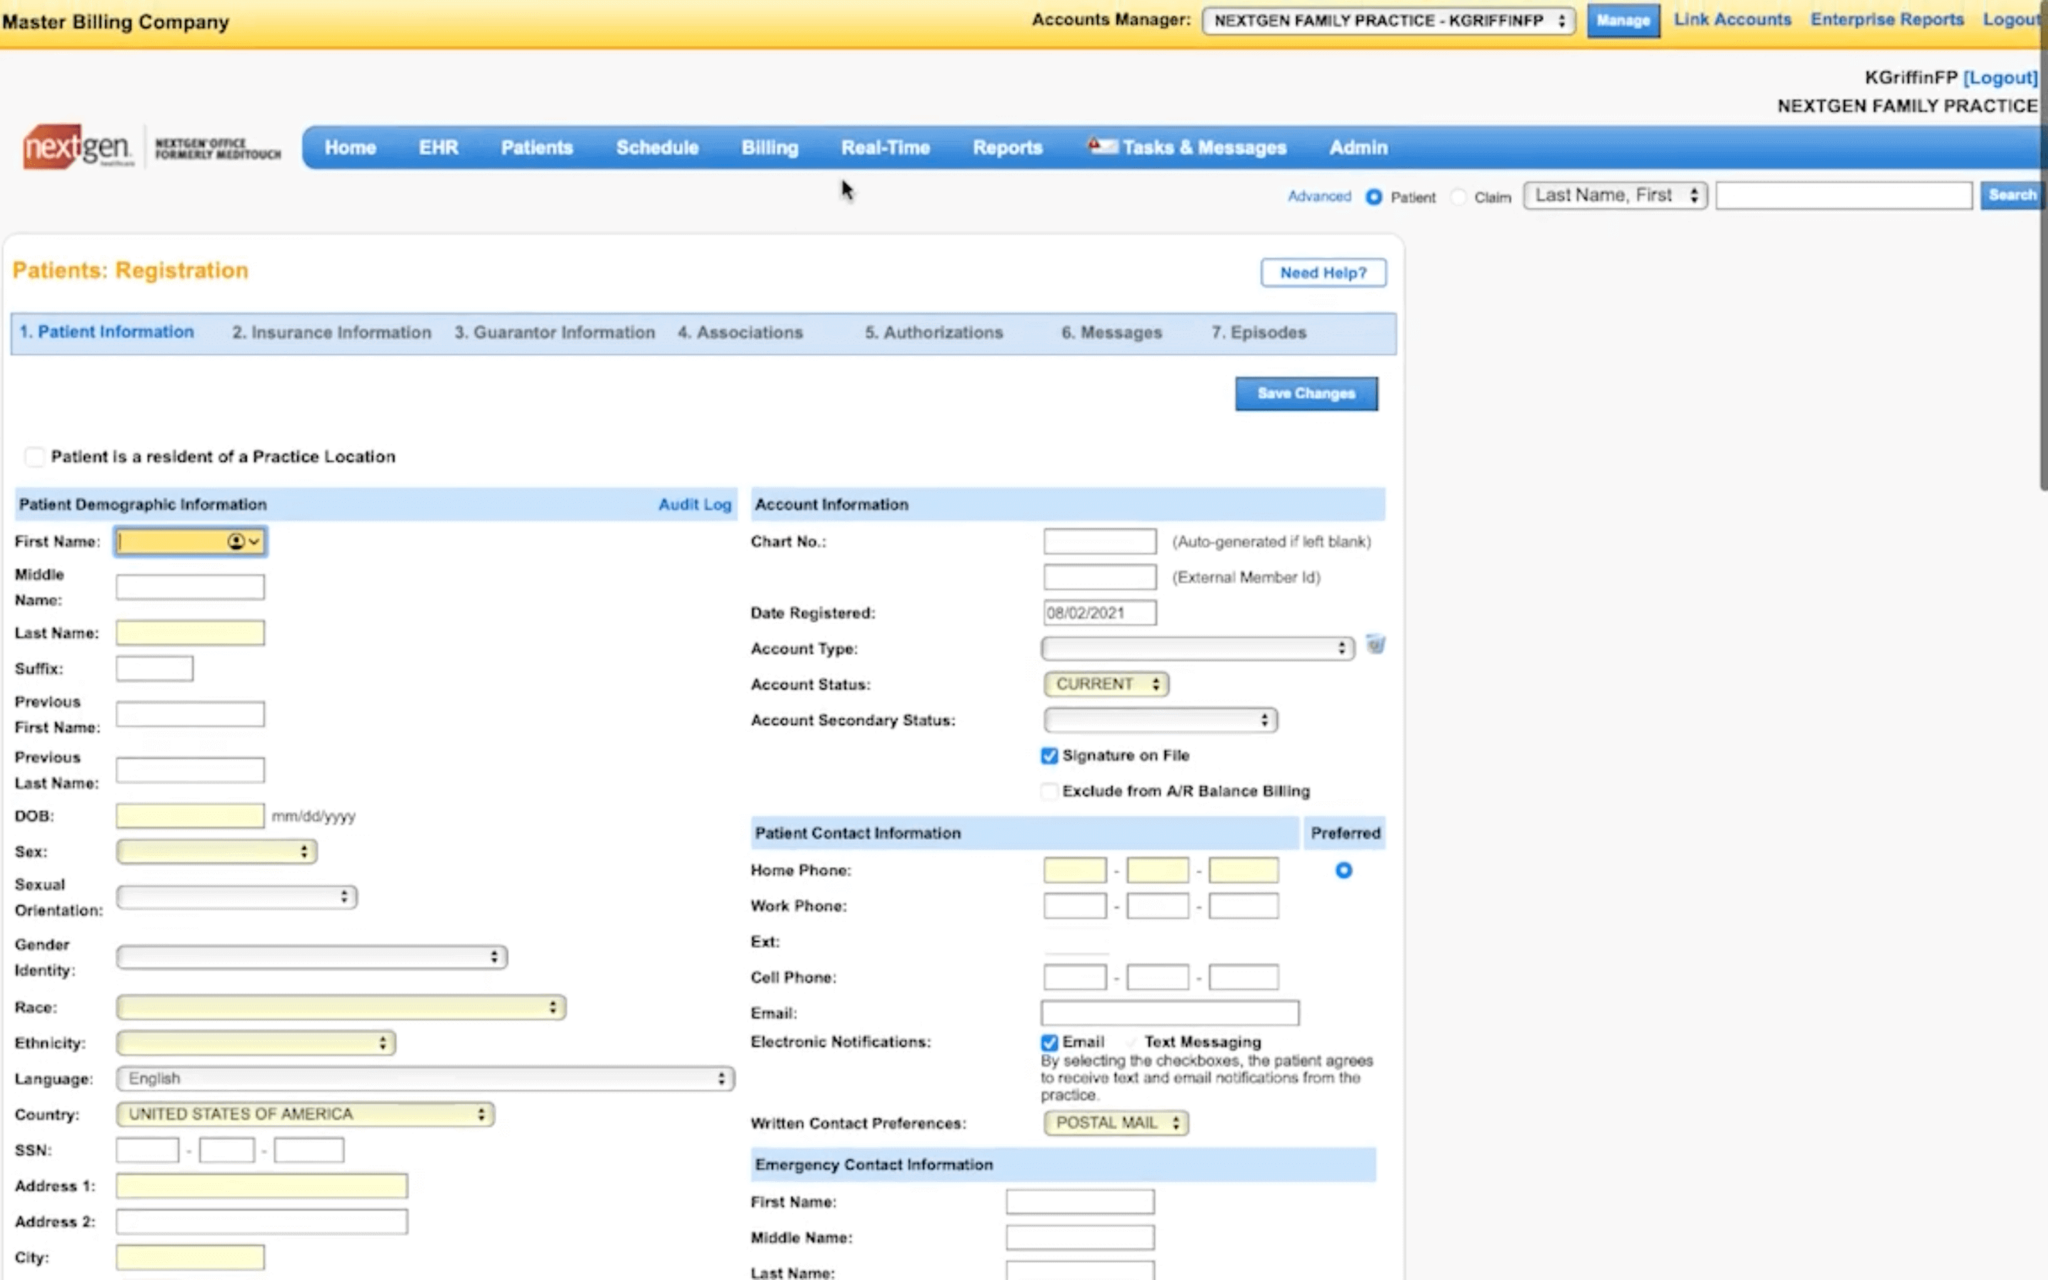Click the patient lookup icon inside First Name field
2048x1280 pixels.
pyautogui.click(x=236, y=541)
